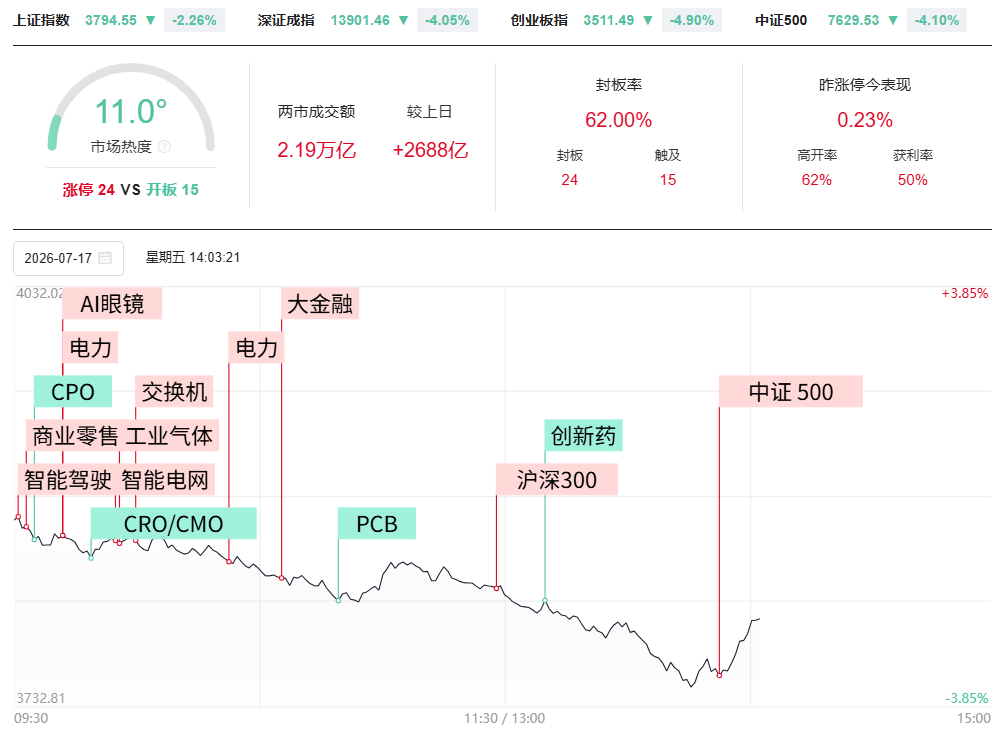Click the down arrow next to 上证指数 3794.55
The height and width of the screenshot is (735, 1008).
tap(150, 21)
